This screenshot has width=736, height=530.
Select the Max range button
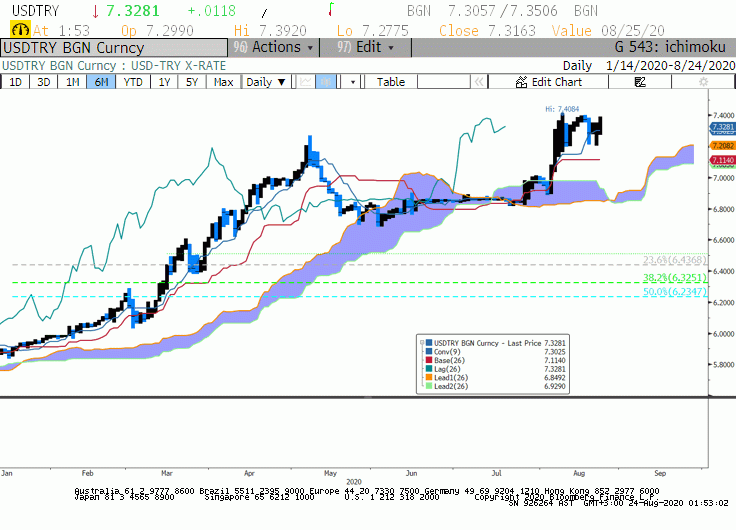click(x=223, y=82)
